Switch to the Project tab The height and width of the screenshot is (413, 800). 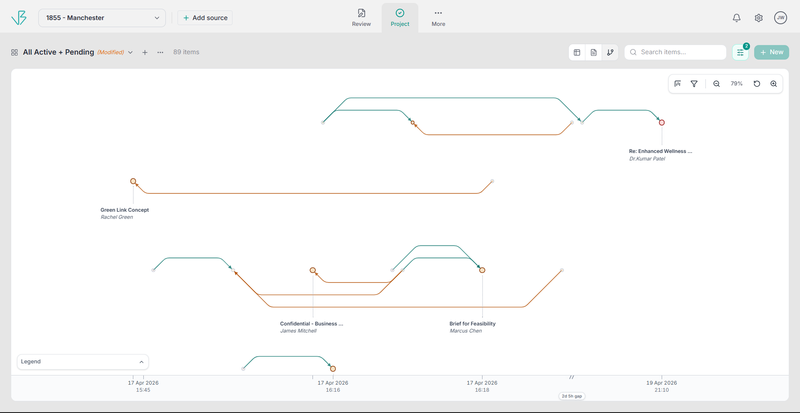click(400, 18)
